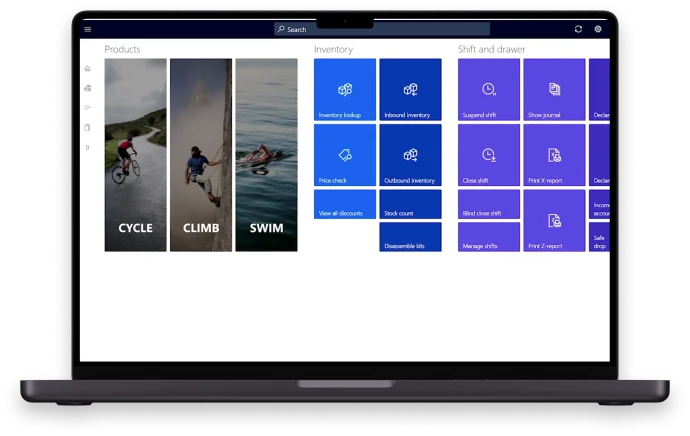Click the Print X-report tile

point(554,155)
